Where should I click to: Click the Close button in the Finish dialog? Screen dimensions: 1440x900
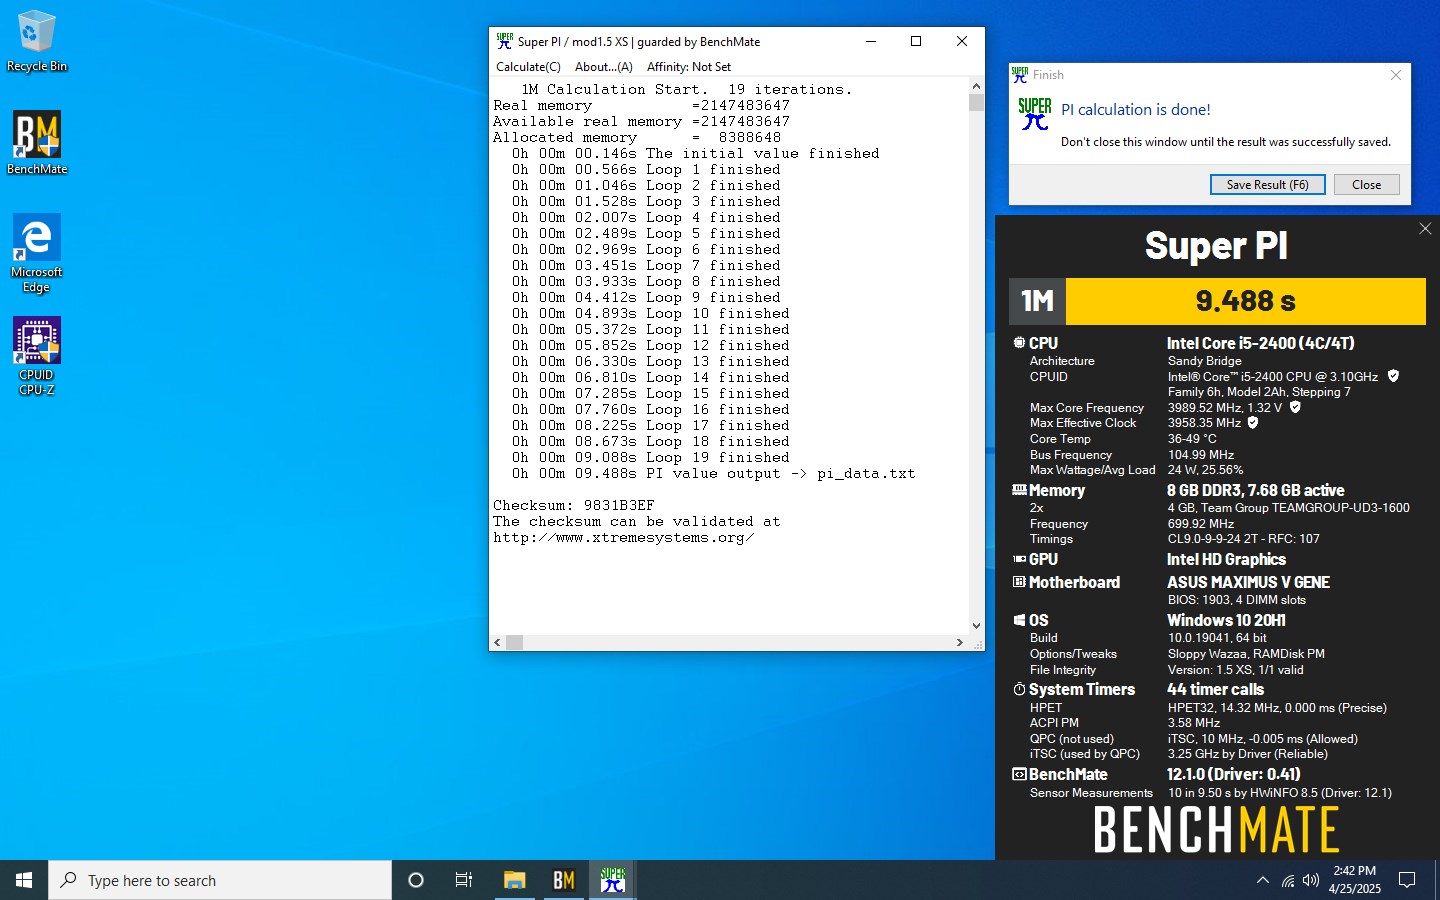(x=1366, y=184)
